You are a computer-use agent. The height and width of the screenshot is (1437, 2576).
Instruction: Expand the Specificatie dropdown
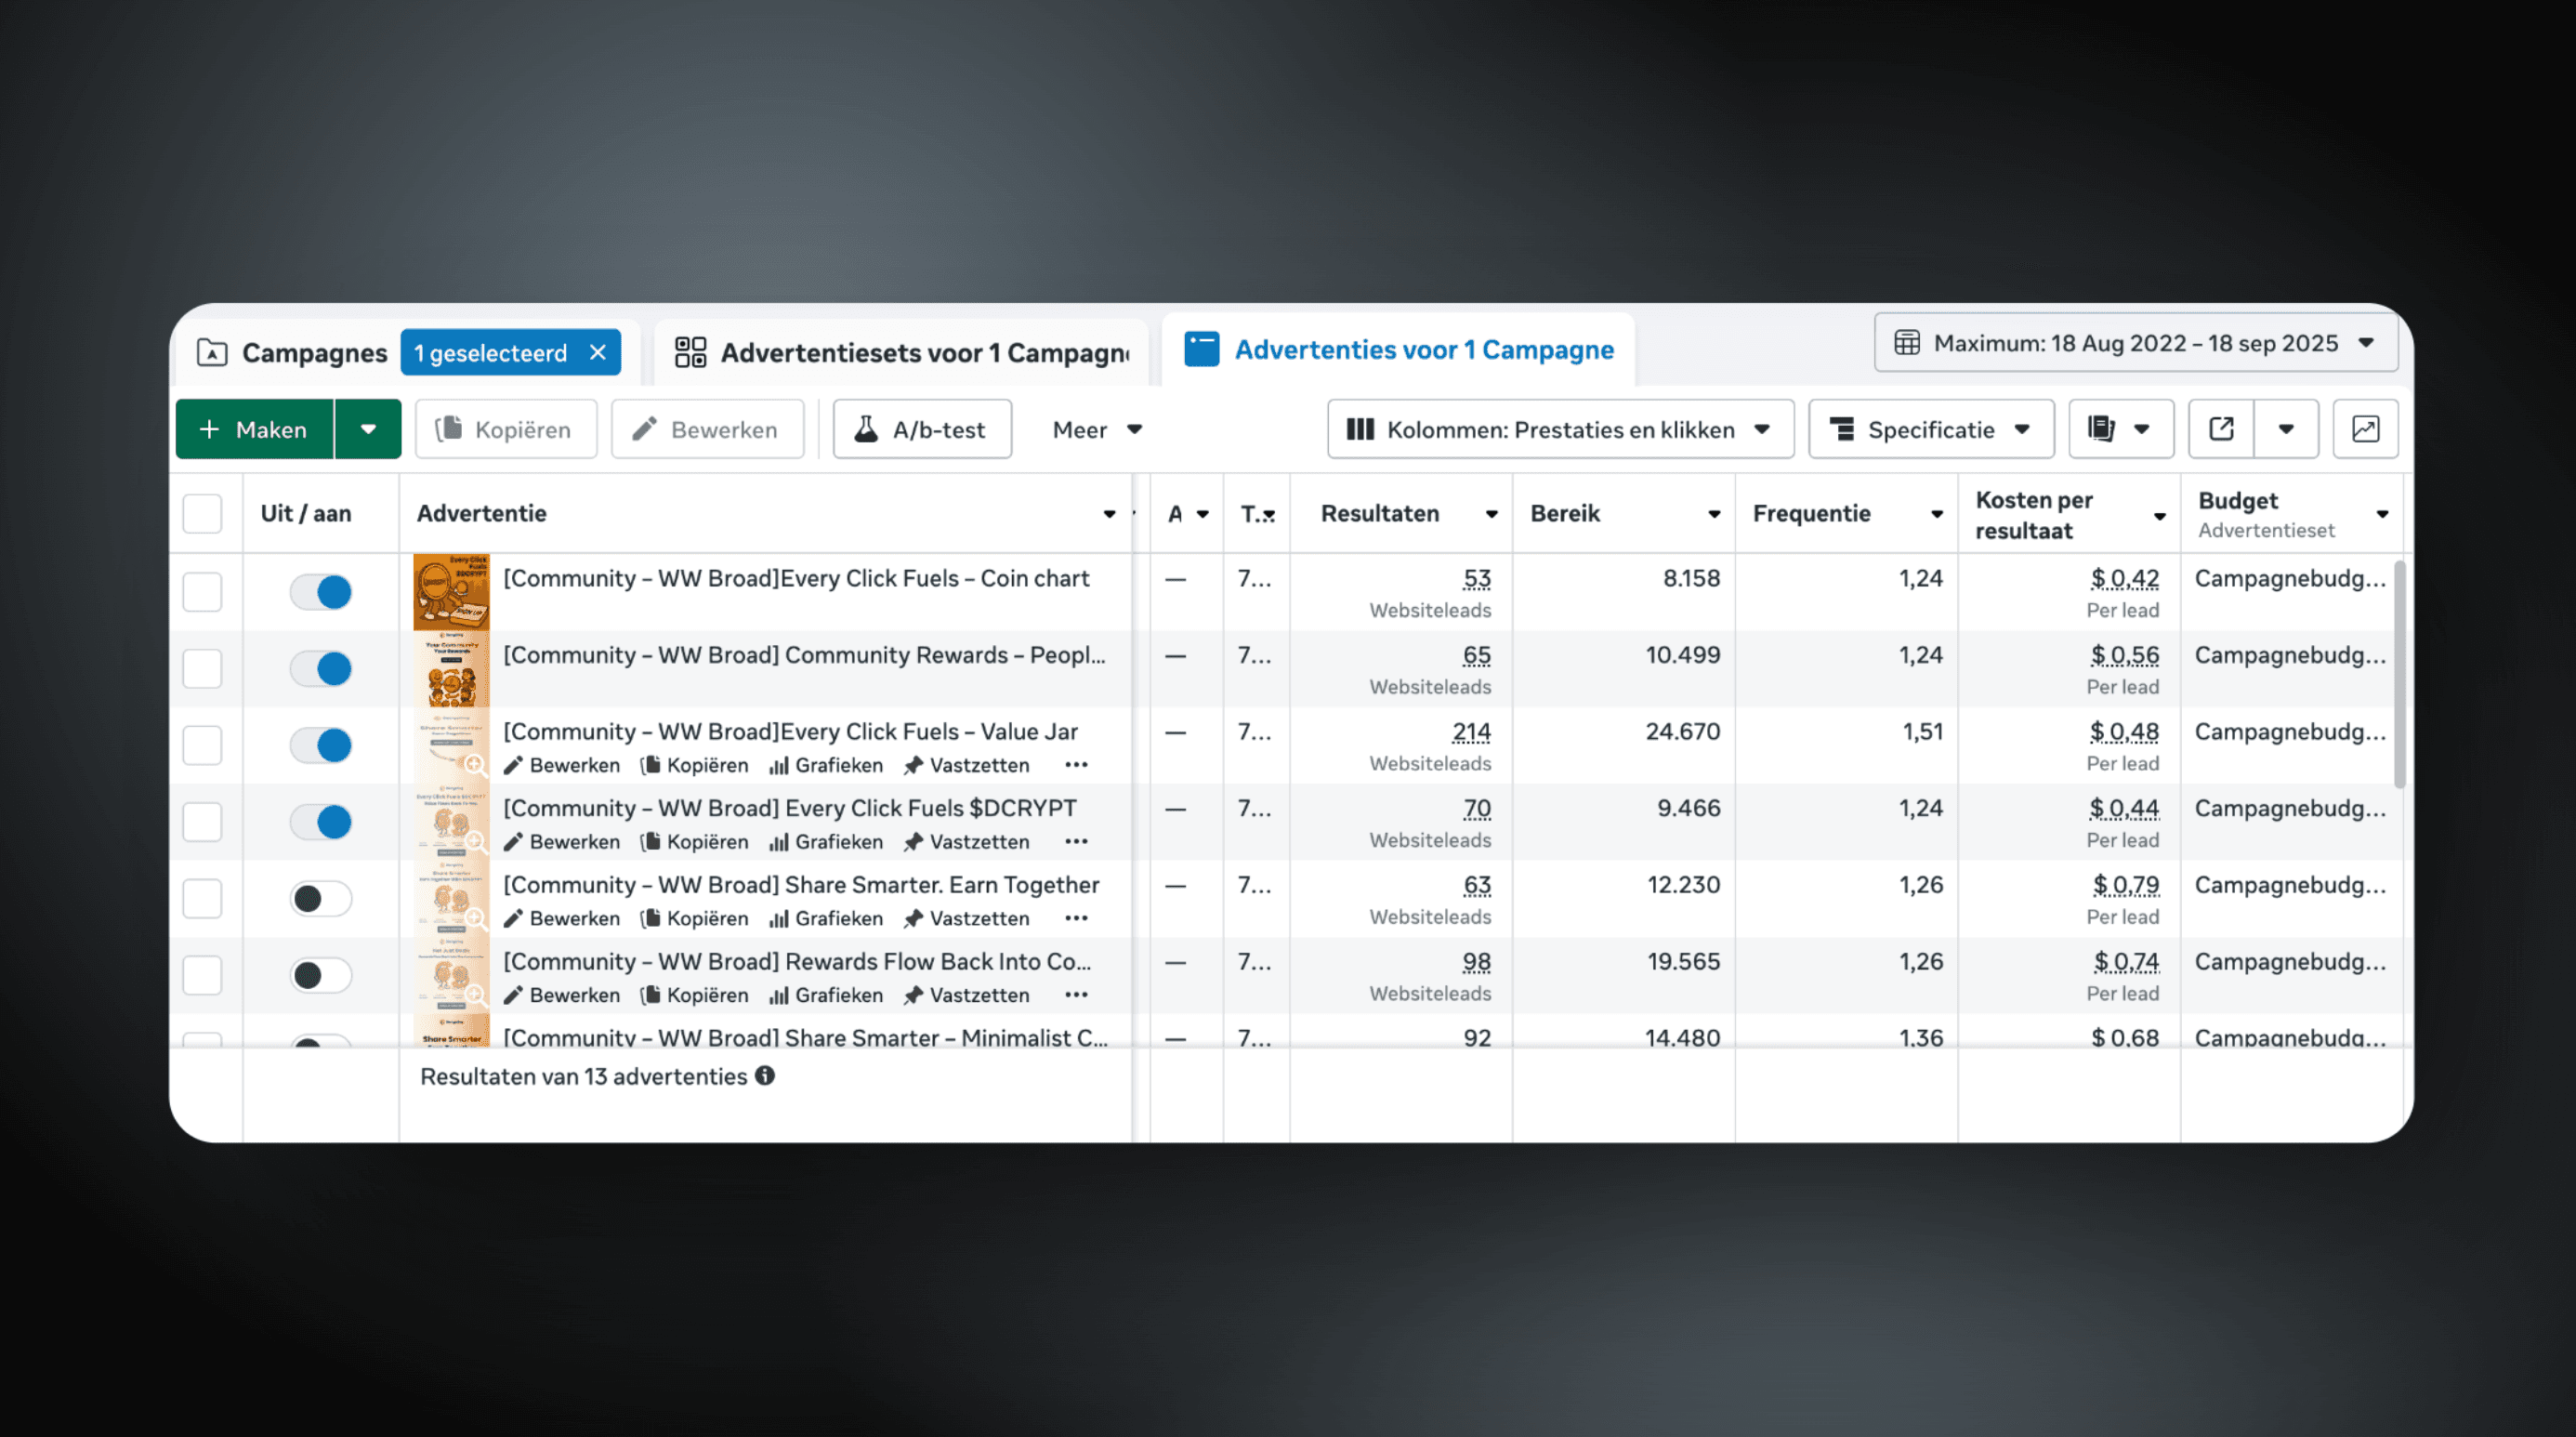[1930, 429]
